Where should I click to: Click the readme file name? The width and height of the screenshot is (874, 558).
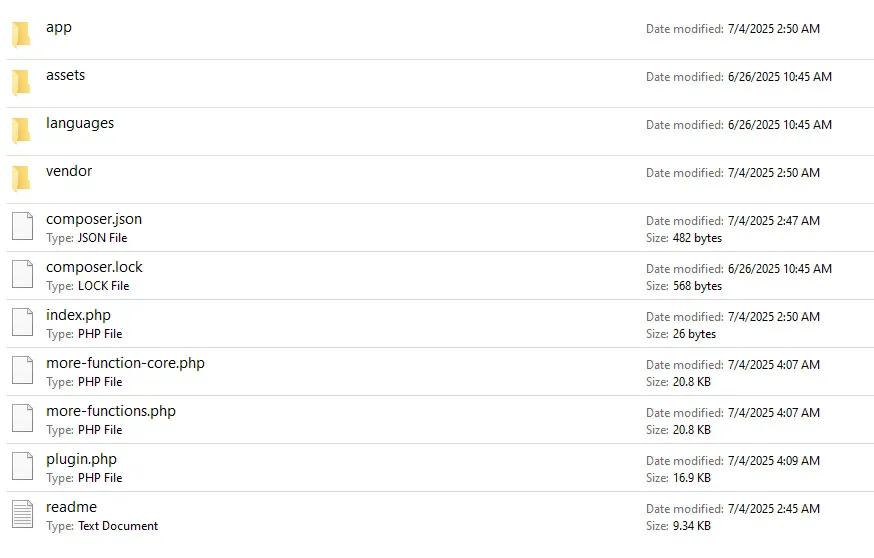(x=71, y=507)
